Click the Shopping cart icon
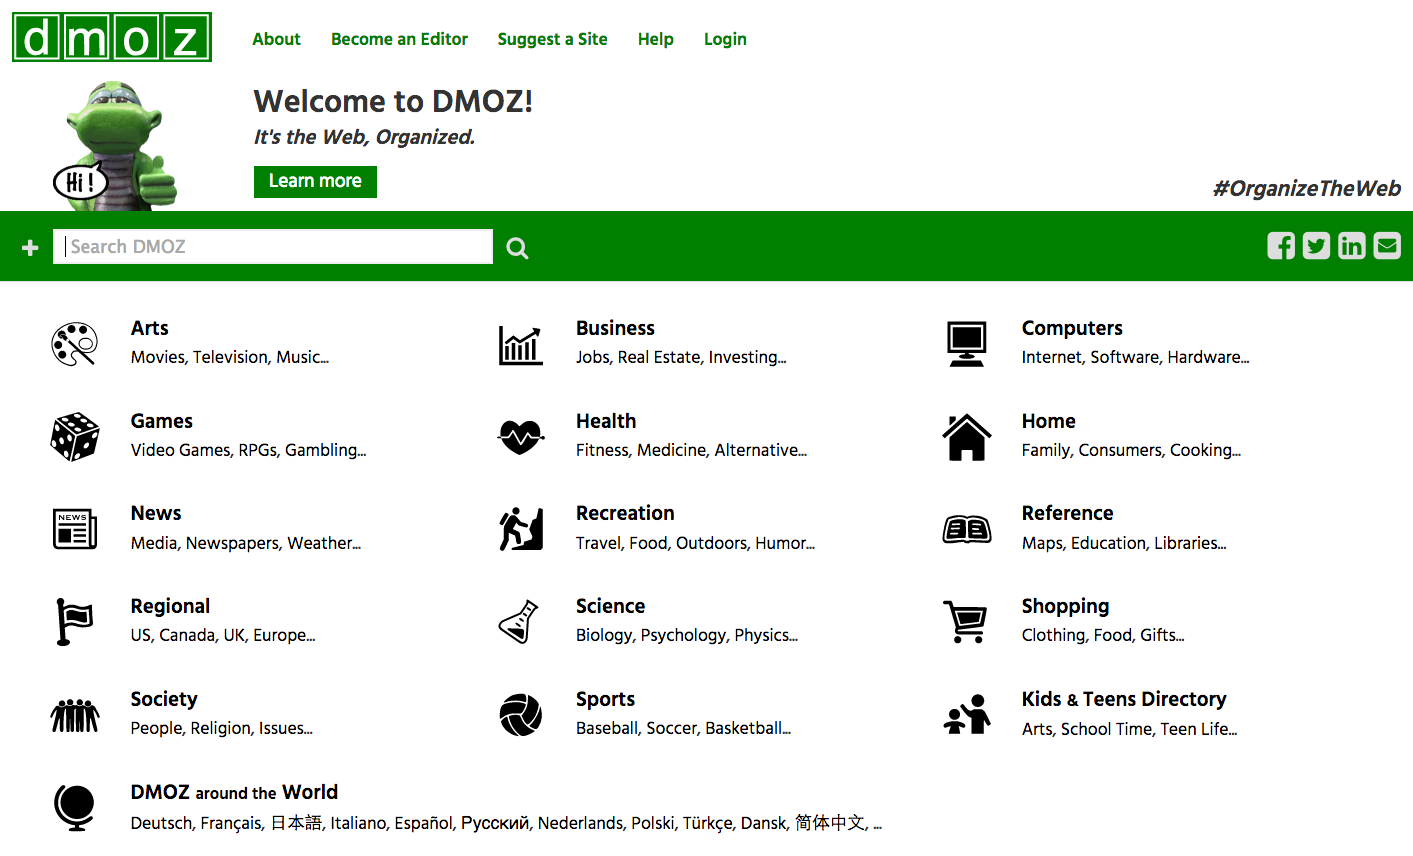This screenshot has width=1413, height=856. click(x=966, y=622)
